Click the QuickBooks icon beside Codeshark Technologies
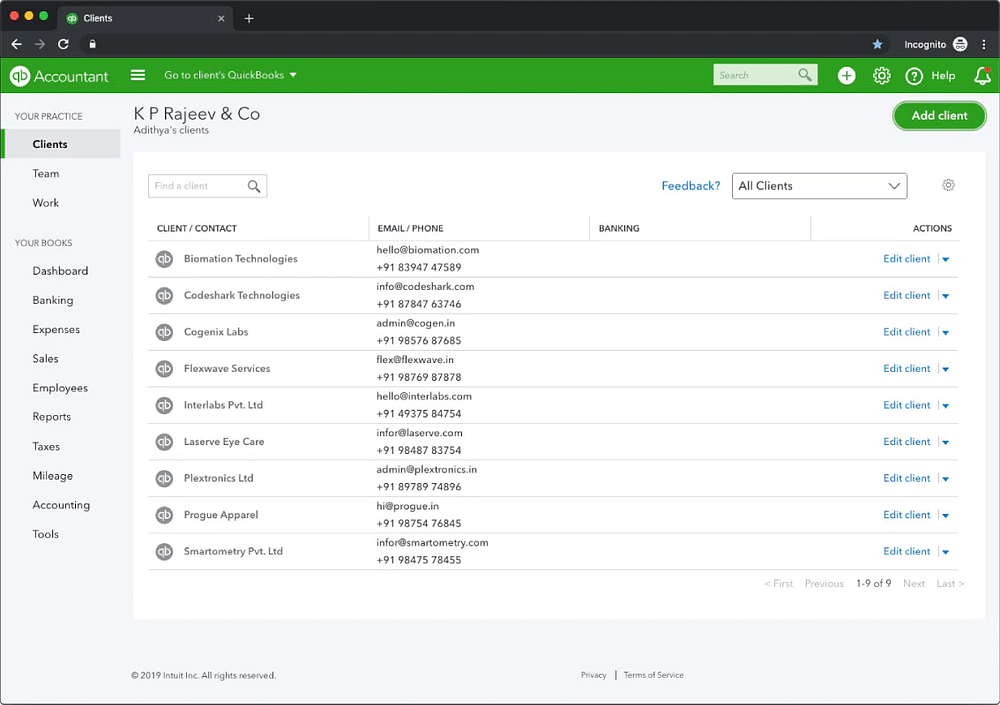 [x=165, y=295]
